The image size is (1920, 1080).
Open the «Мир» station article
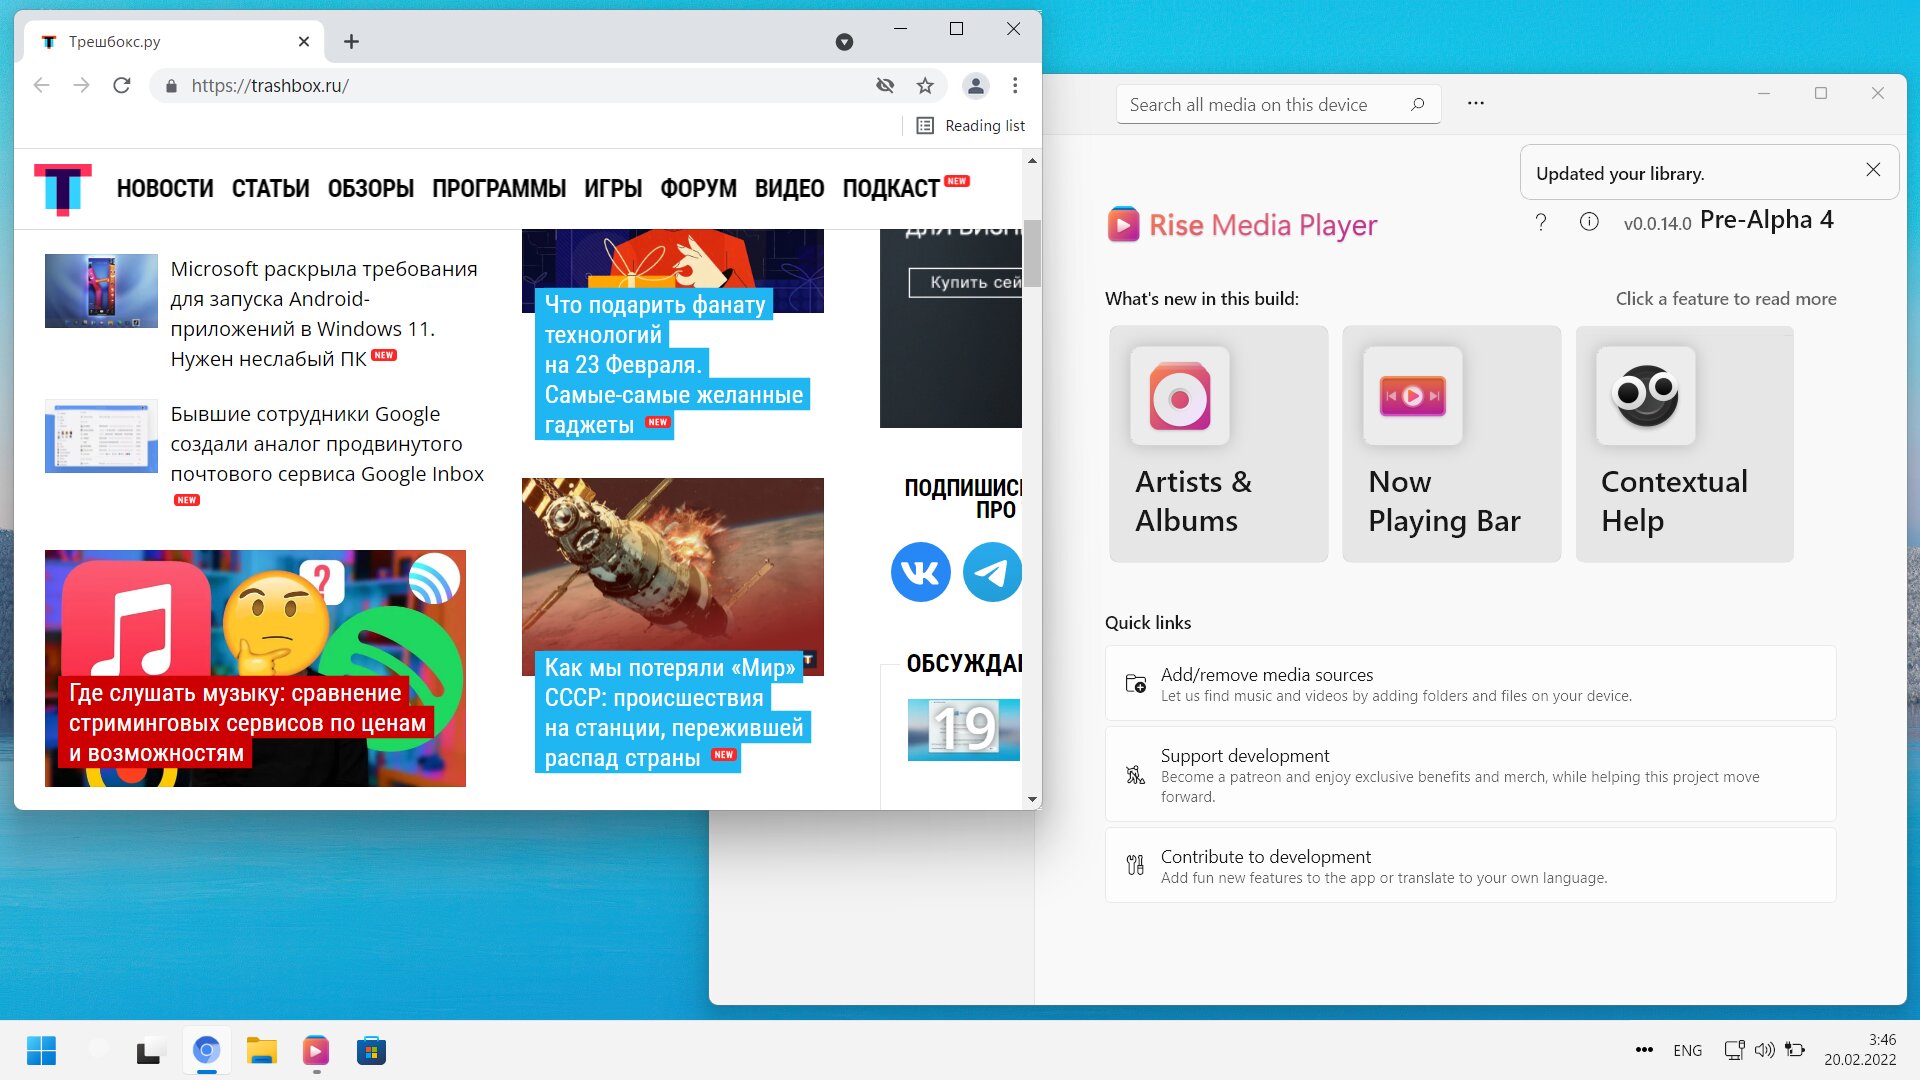(x=672, y=713)
